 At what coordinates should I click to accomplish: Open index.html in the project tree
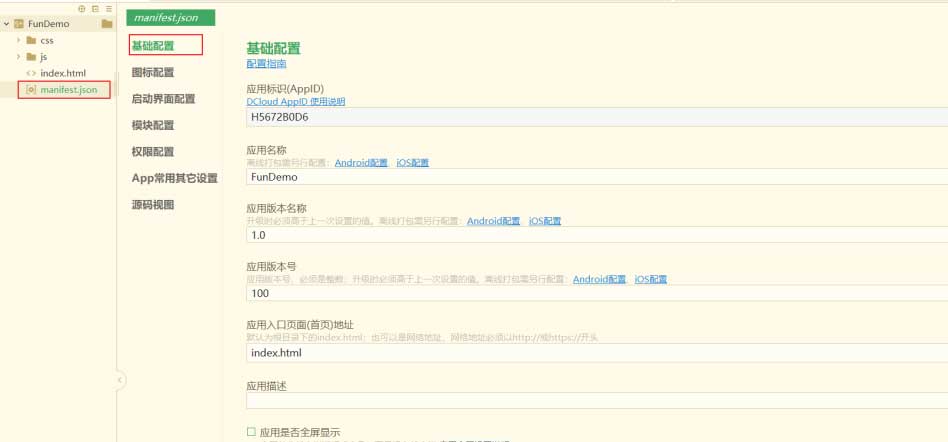point(63,73)
